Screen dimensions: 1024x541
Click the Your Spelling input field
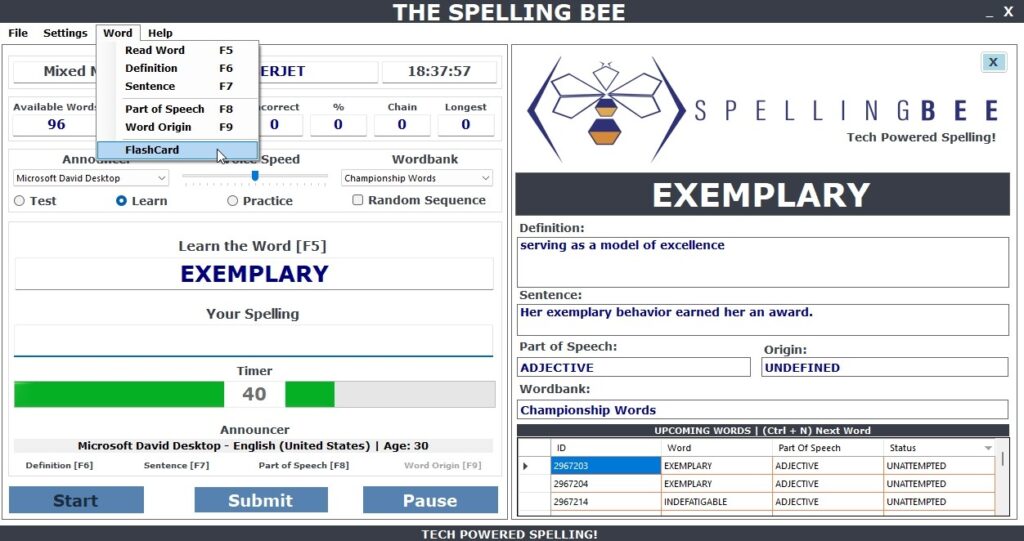(x=253, y=340)
